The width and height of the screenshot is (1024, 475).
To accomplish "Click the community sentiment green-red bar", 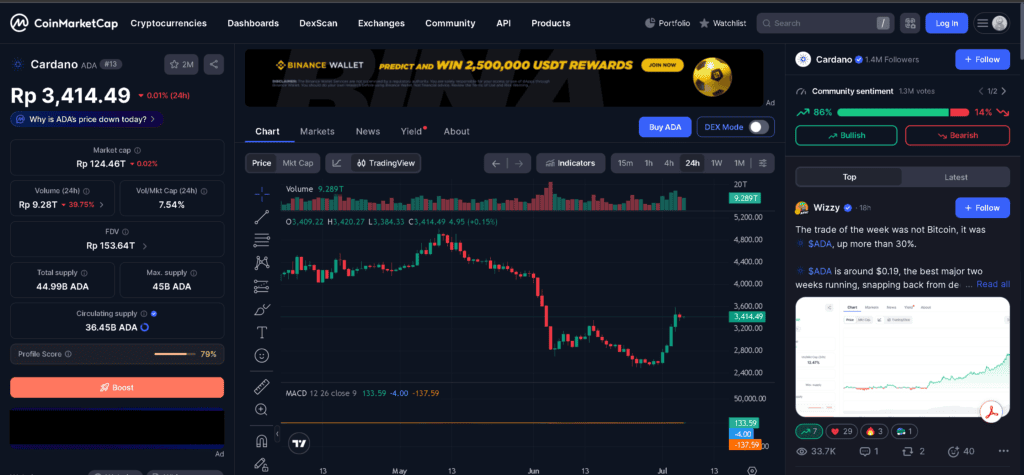I will pyautogui.click(x=903, y=112).
